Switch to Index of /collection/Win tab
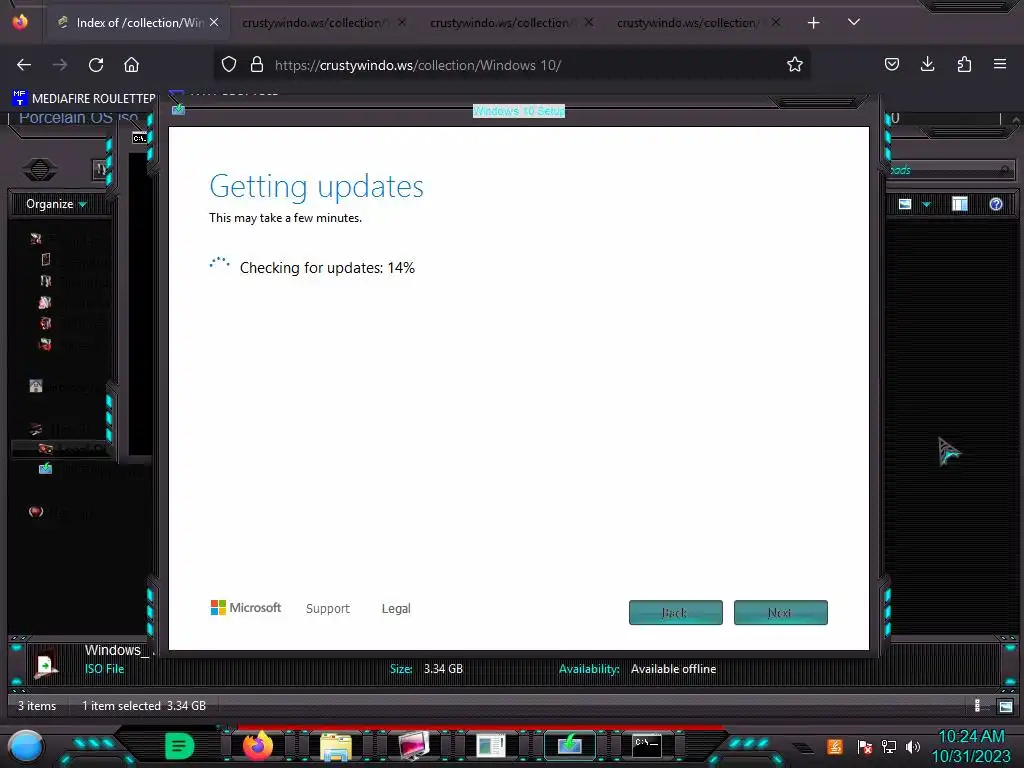 coord(138,22)
